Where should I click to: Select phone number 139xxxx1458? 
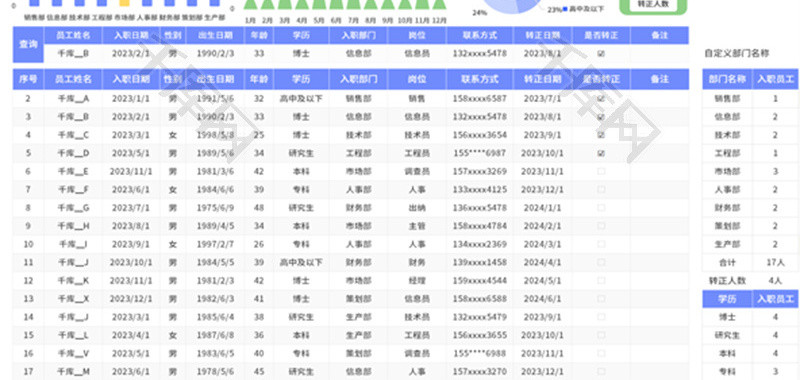click(x=480, y=263)
